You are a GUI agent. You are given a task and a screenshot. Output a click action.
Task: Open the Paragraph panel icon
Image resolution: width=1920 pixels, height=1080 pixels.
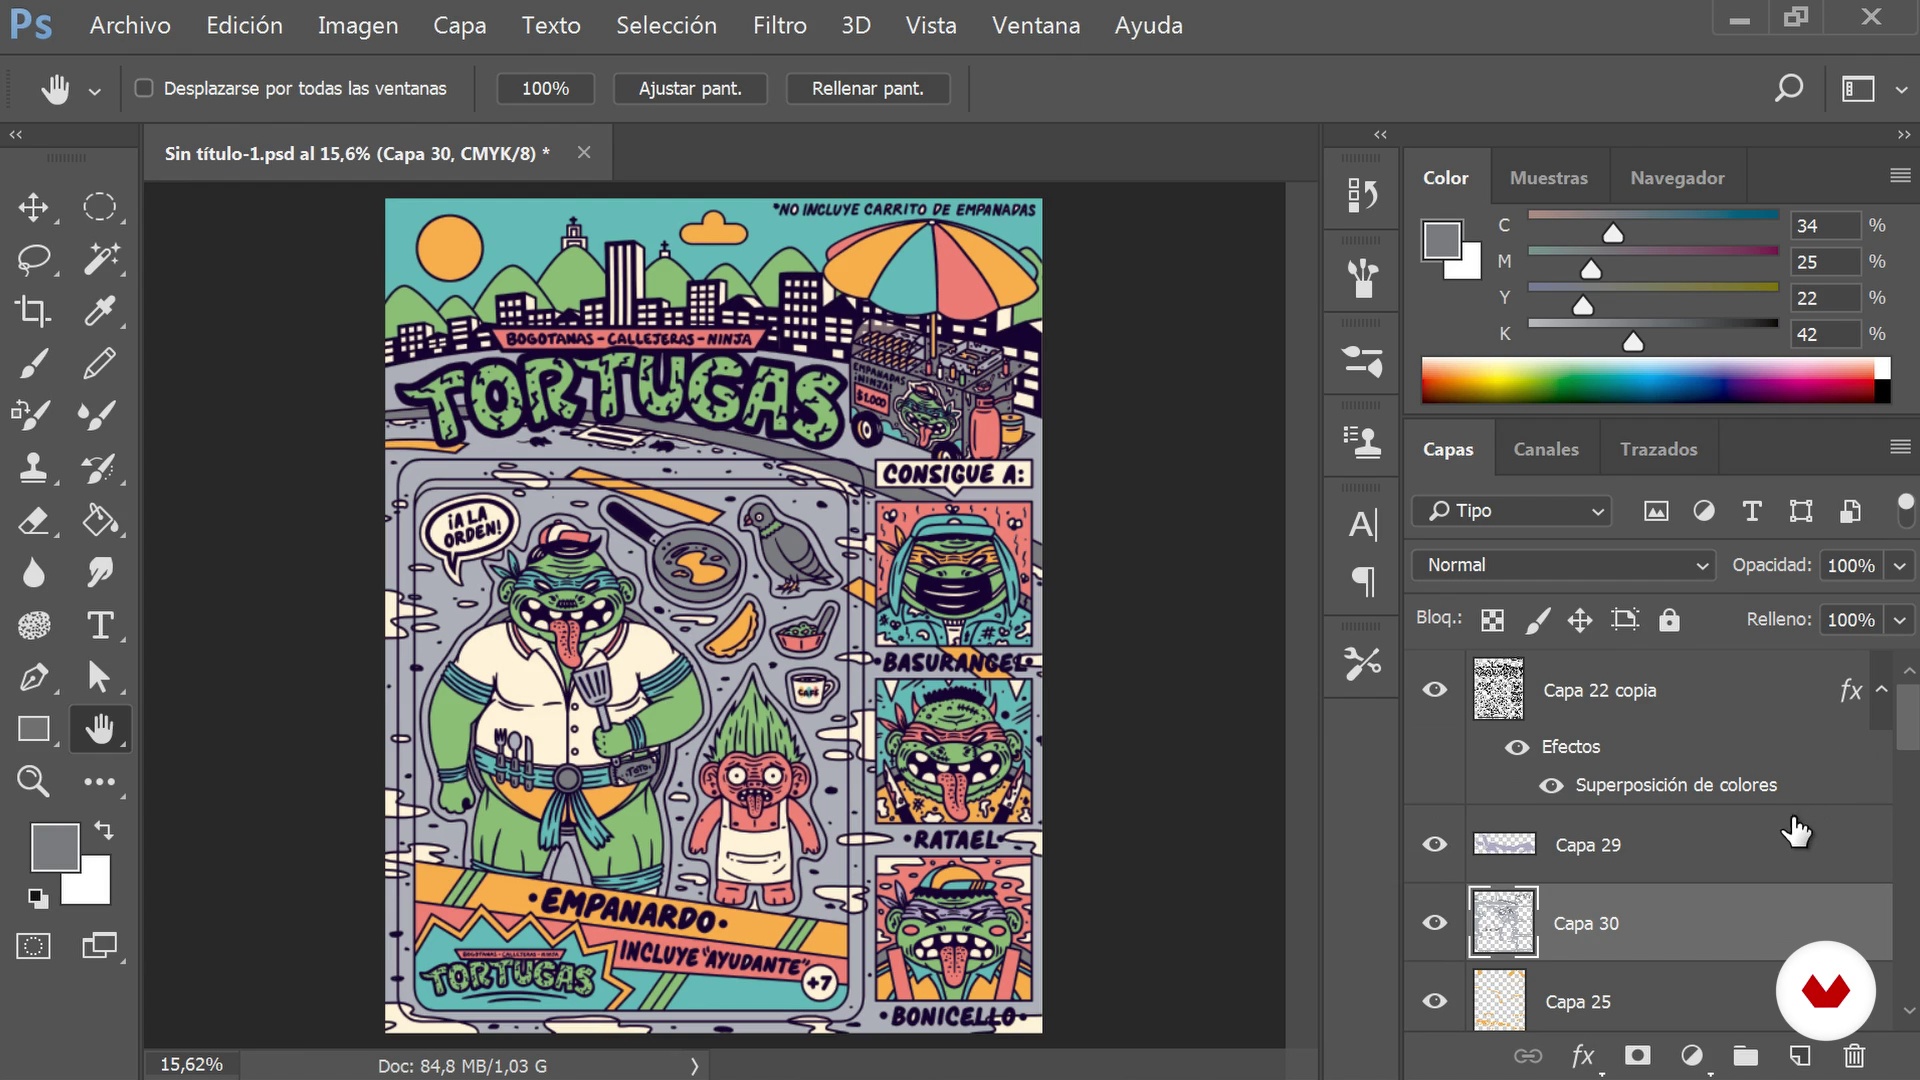[1364, 581]
